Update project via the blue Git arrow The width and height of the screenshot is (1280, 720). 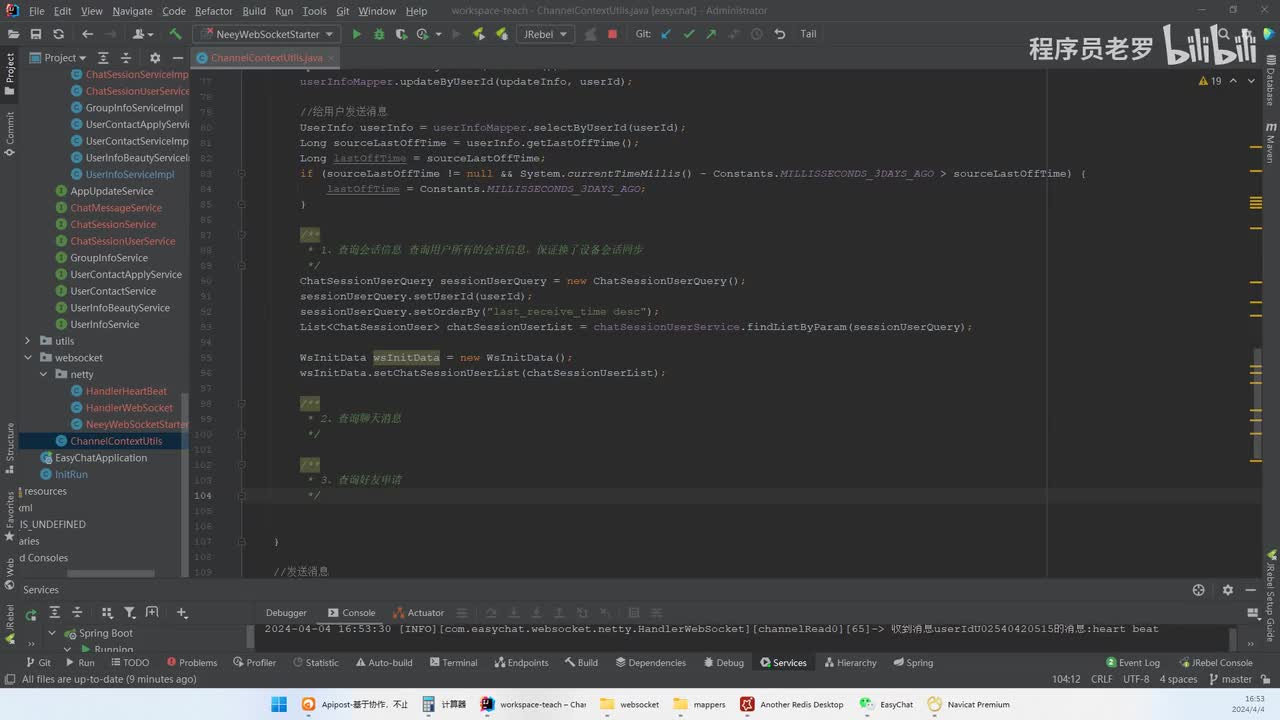pos(666,34)
